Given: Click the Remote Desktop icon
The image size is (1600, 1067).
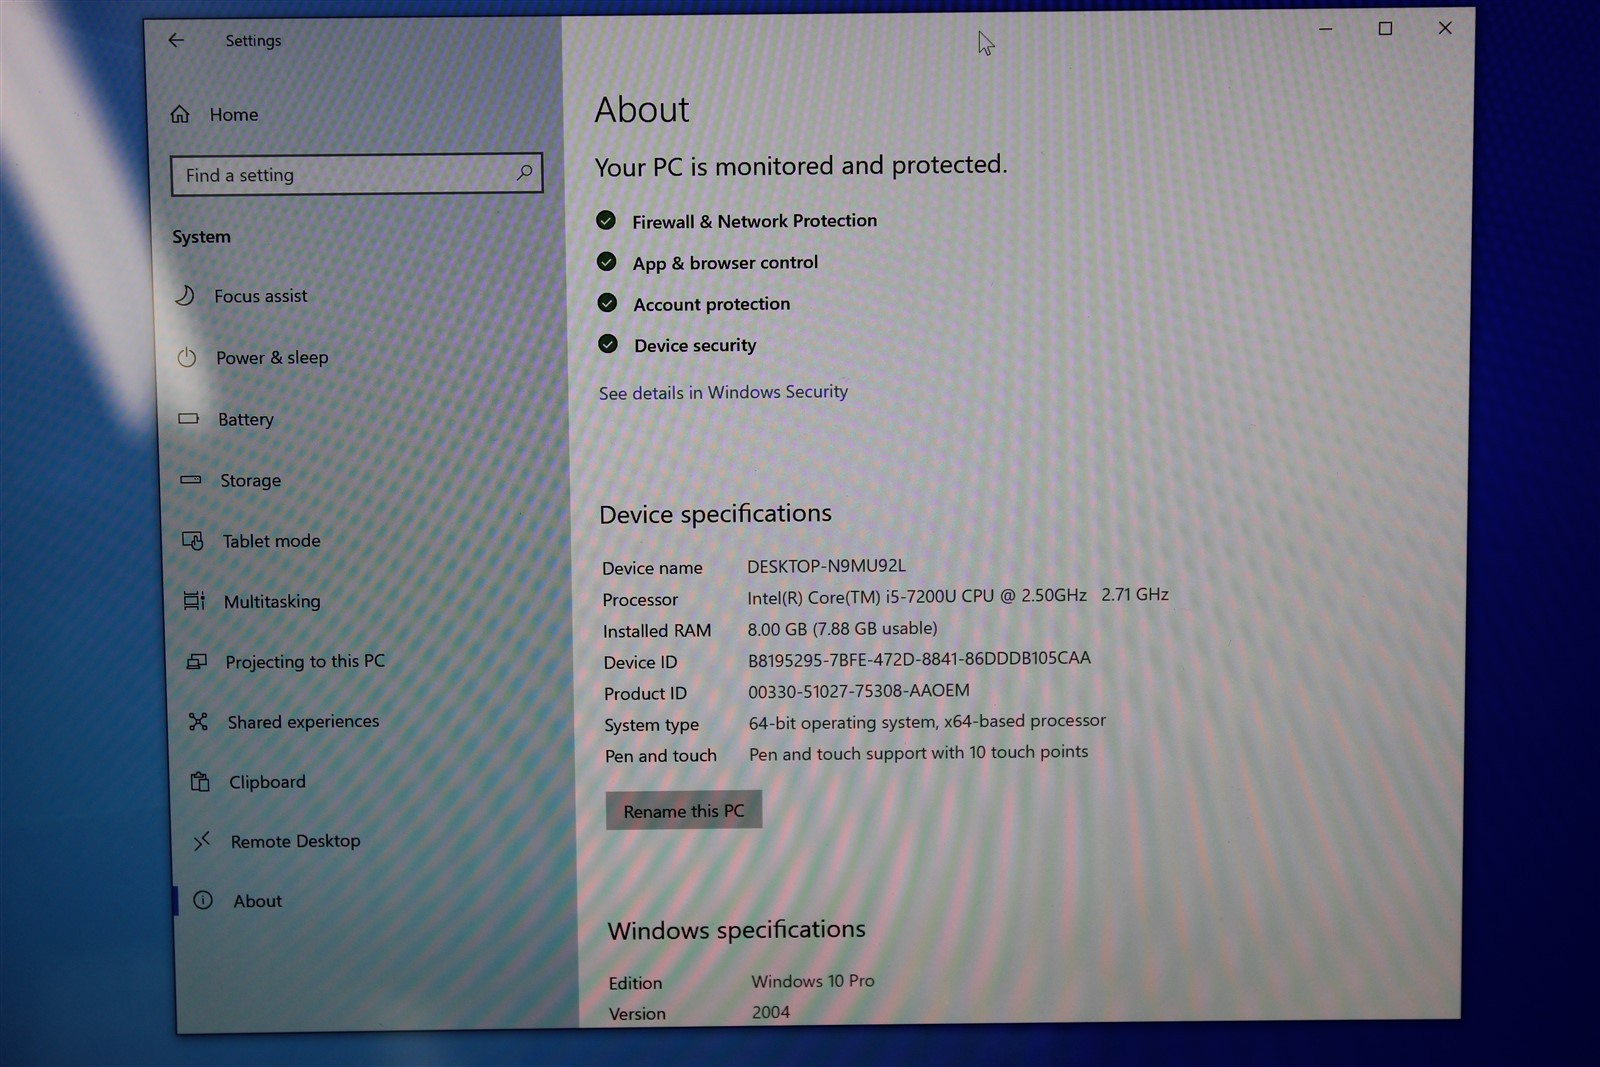Looking at the screenshot, I should pos(202,841).
